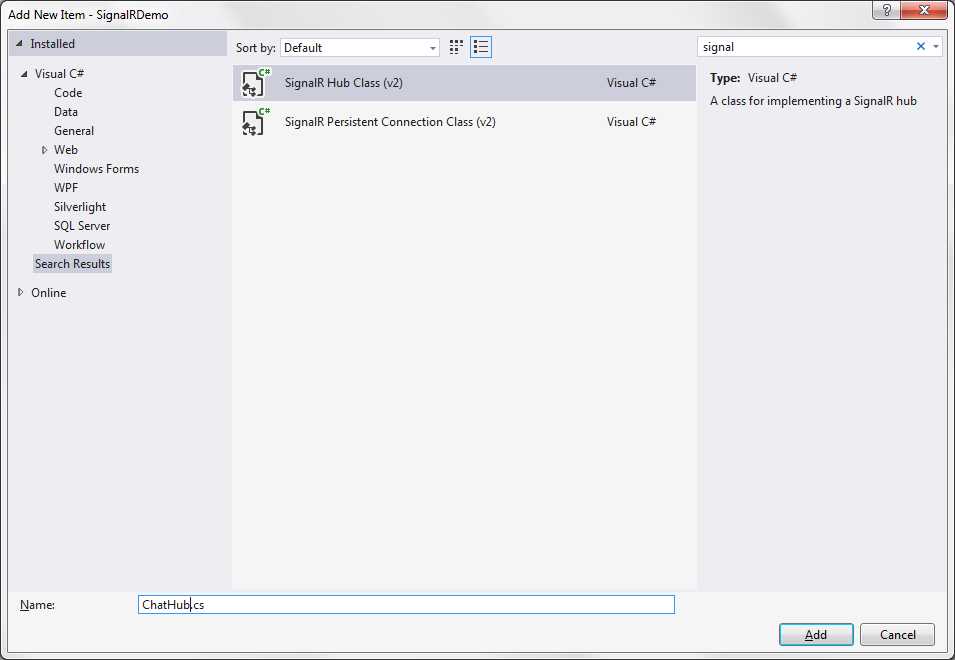955x660 pixels.
Task: Select the SQL Server category
Action: pos(82,226)
